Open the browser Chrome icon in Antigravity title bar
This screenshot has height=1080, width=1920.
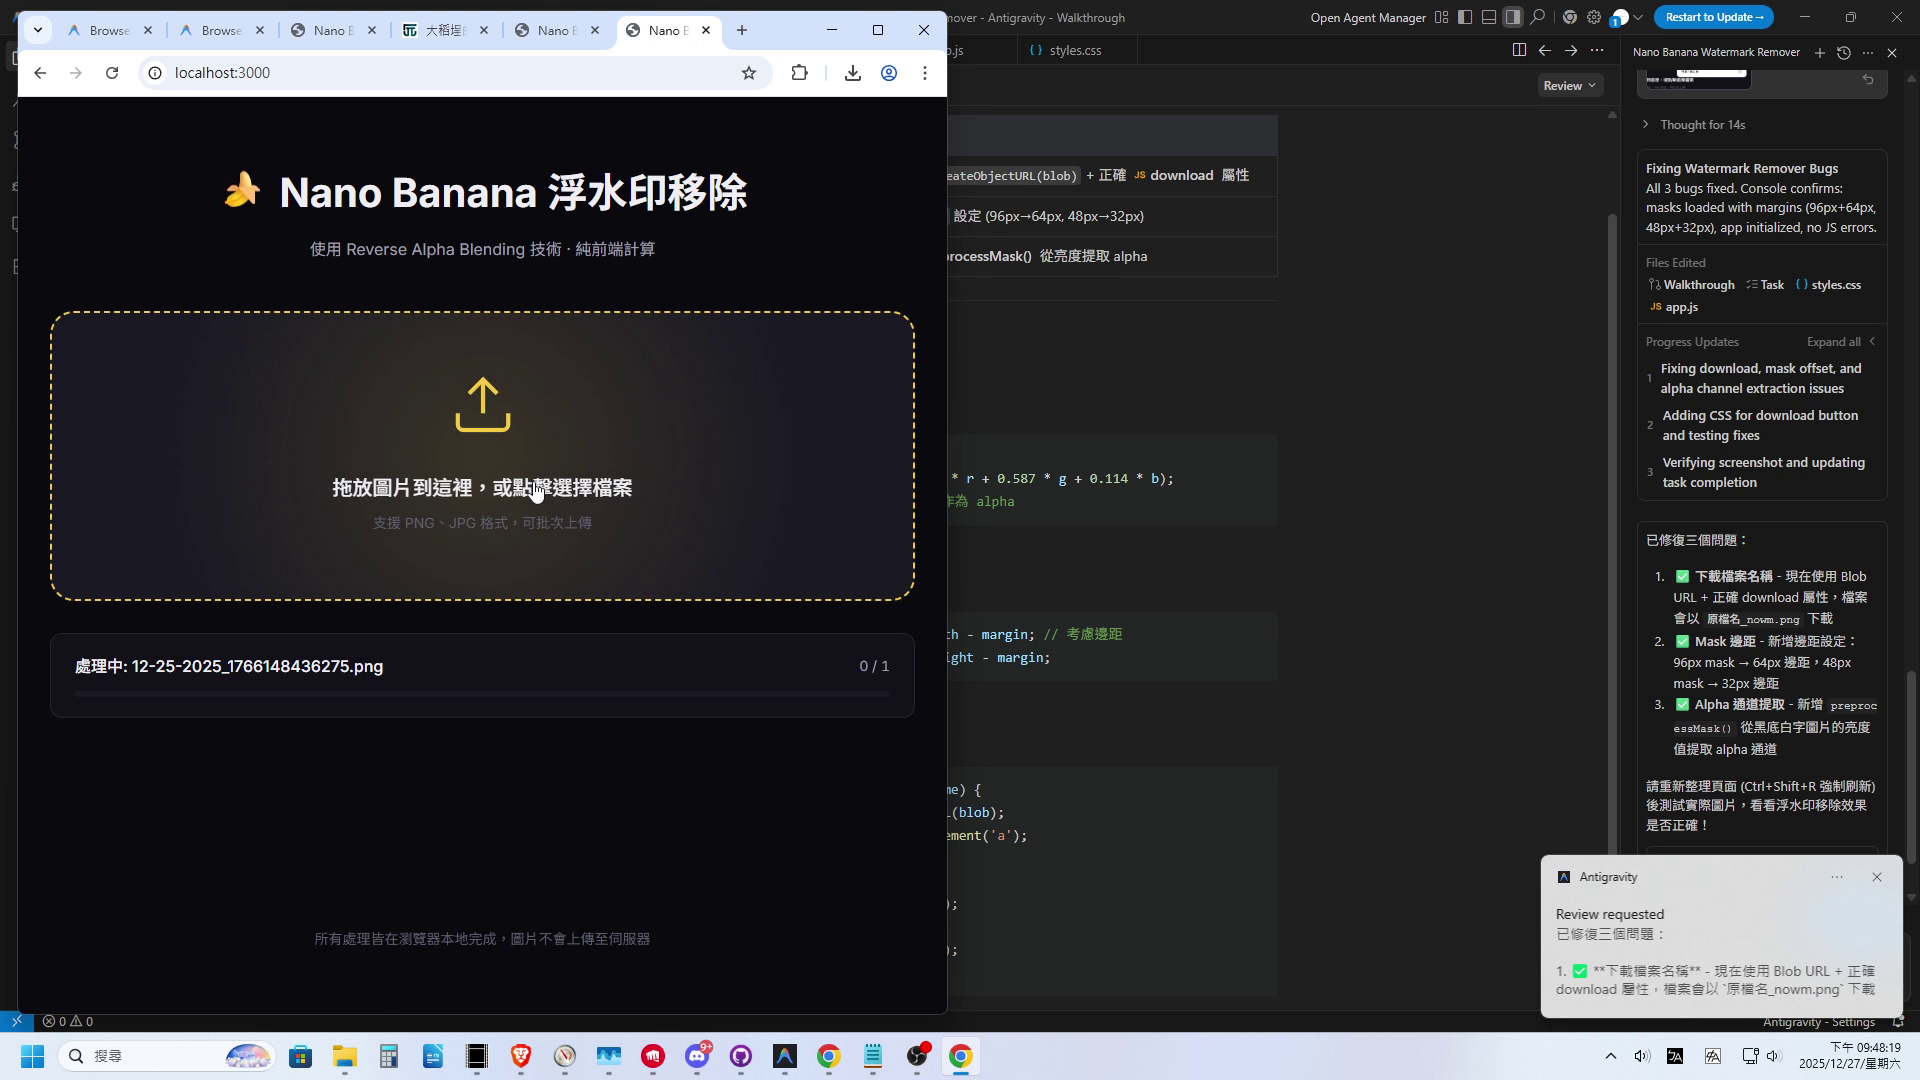pos(1569,17)
